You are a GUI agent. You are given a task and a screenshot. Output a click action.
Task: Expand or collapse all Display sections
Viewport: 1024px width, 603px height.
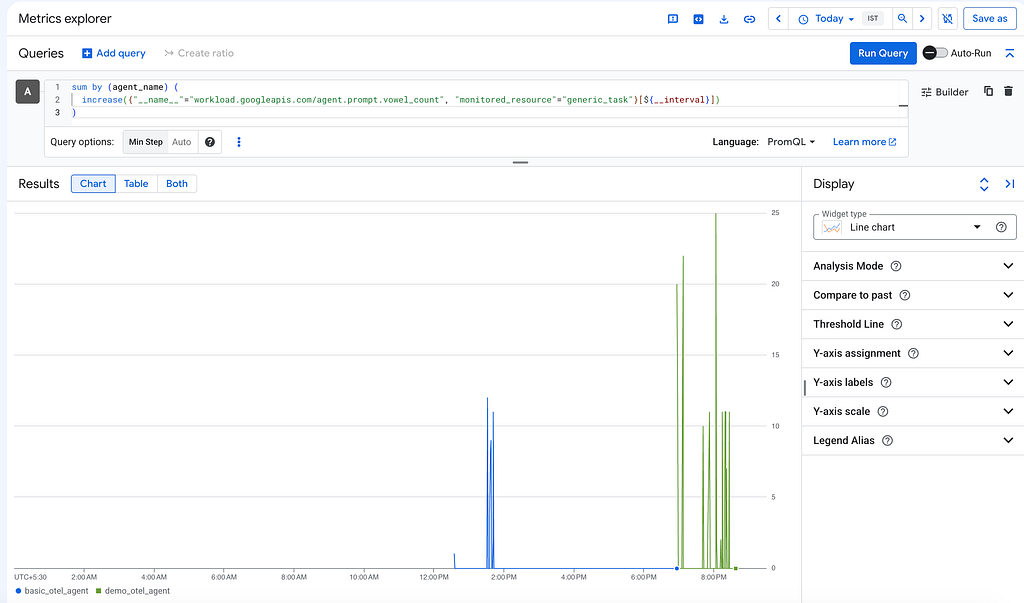(984, 184)
